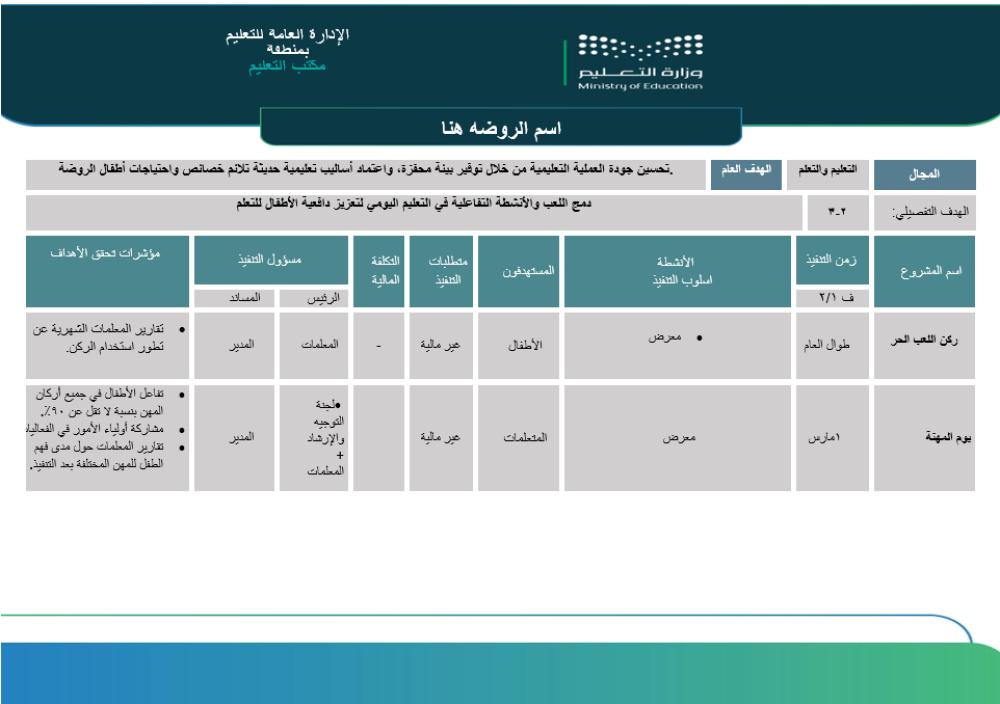1000x704 pixels.
Task: Click the مكتب التعليم header text
Action: tap(287, 66)
